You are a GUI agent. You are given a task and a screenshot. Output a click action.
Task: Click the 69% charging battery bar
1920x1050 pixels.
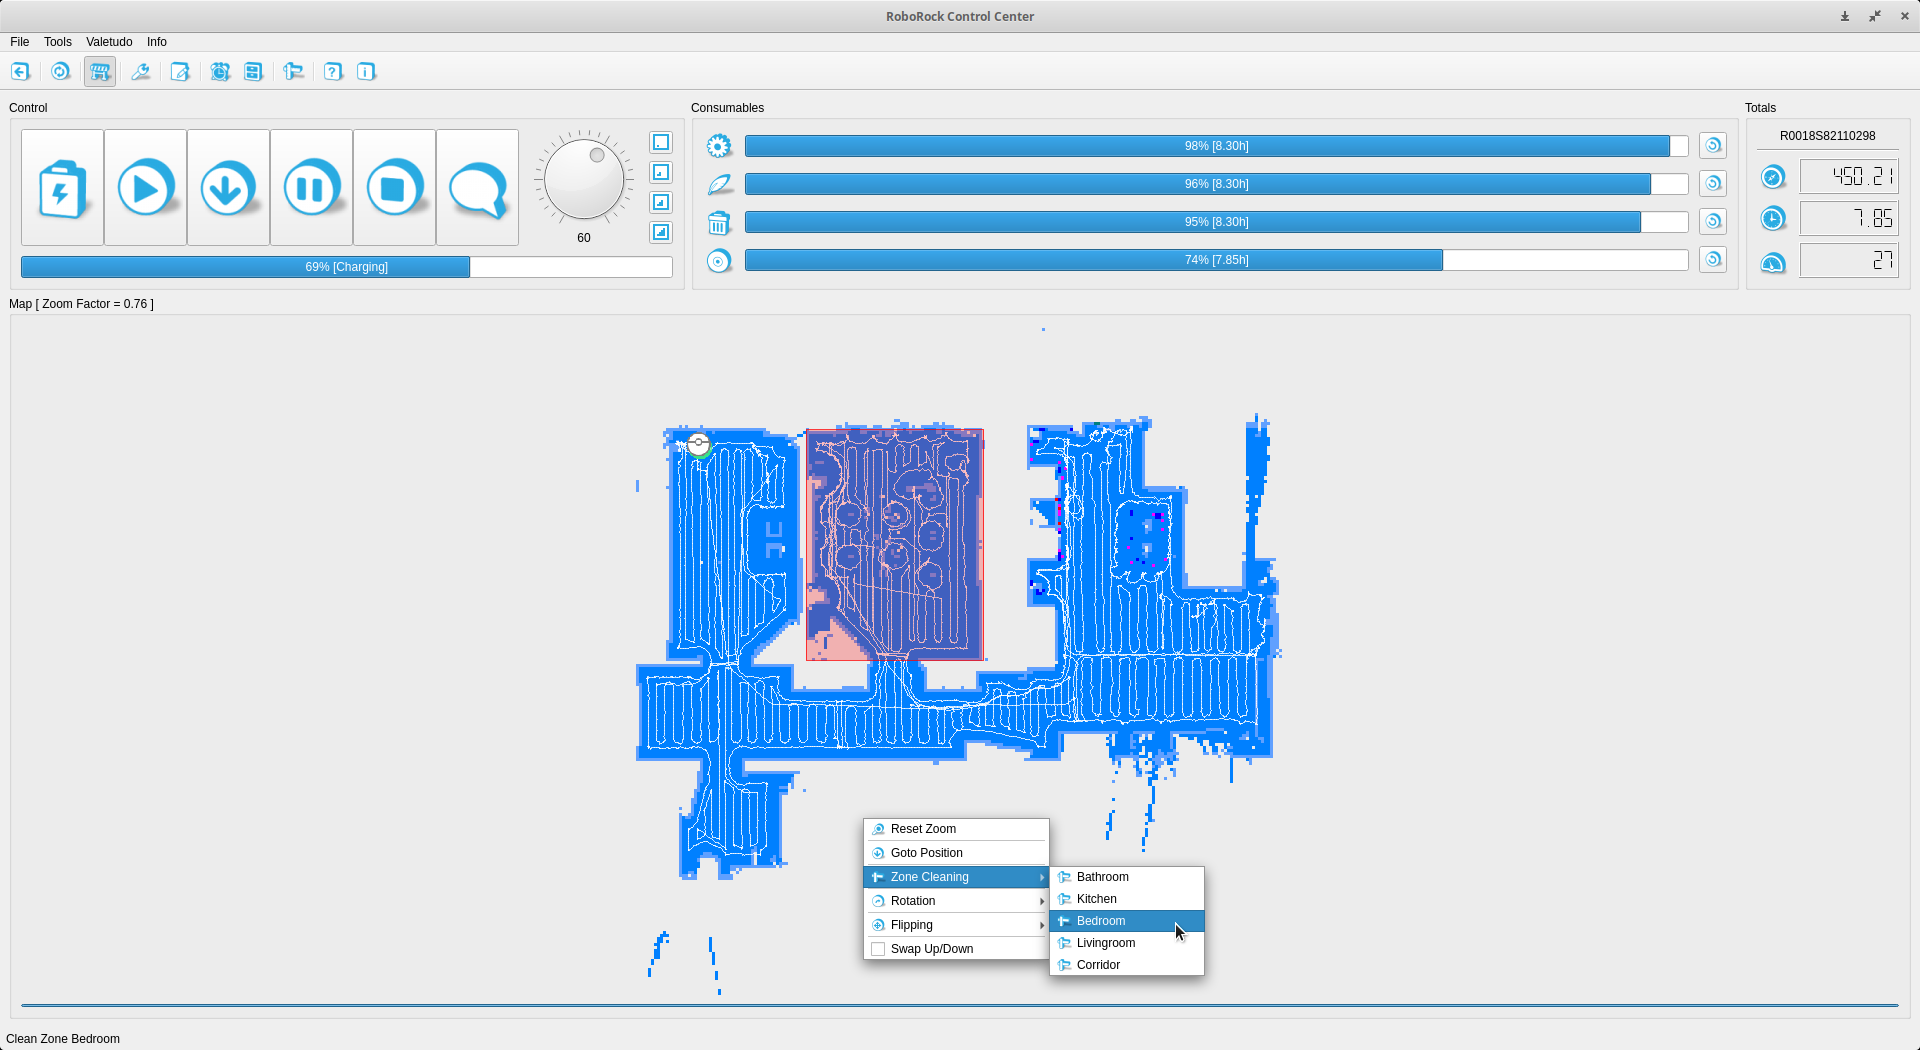coord(347,267)
